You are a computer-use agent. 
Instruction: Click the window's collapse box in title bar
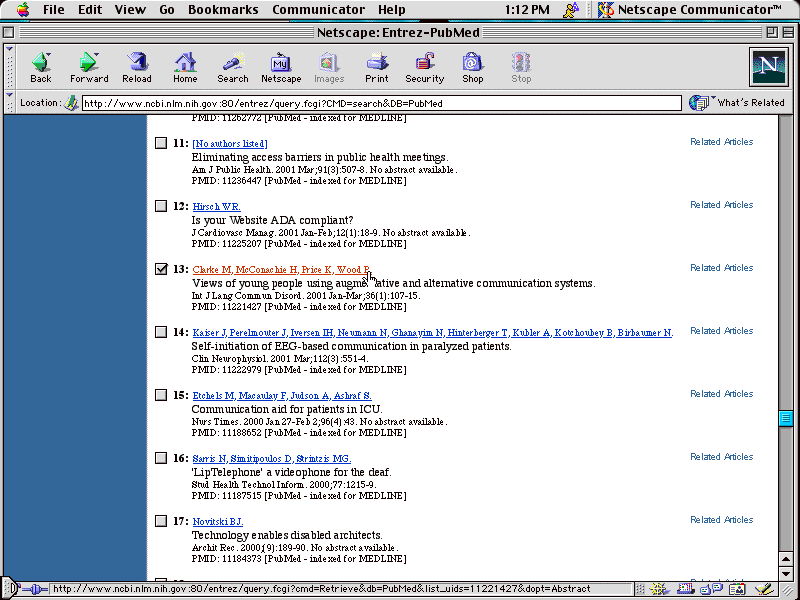click(788, 33)
